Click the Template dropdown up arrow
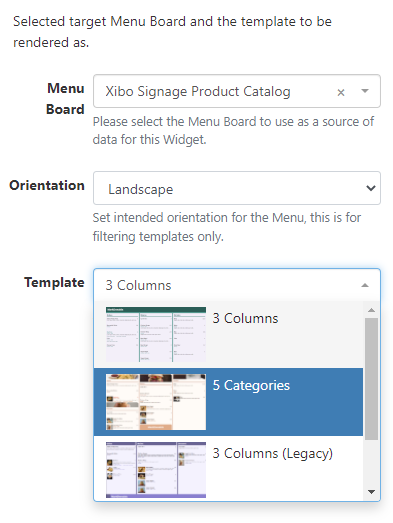 tap(365, 285)
